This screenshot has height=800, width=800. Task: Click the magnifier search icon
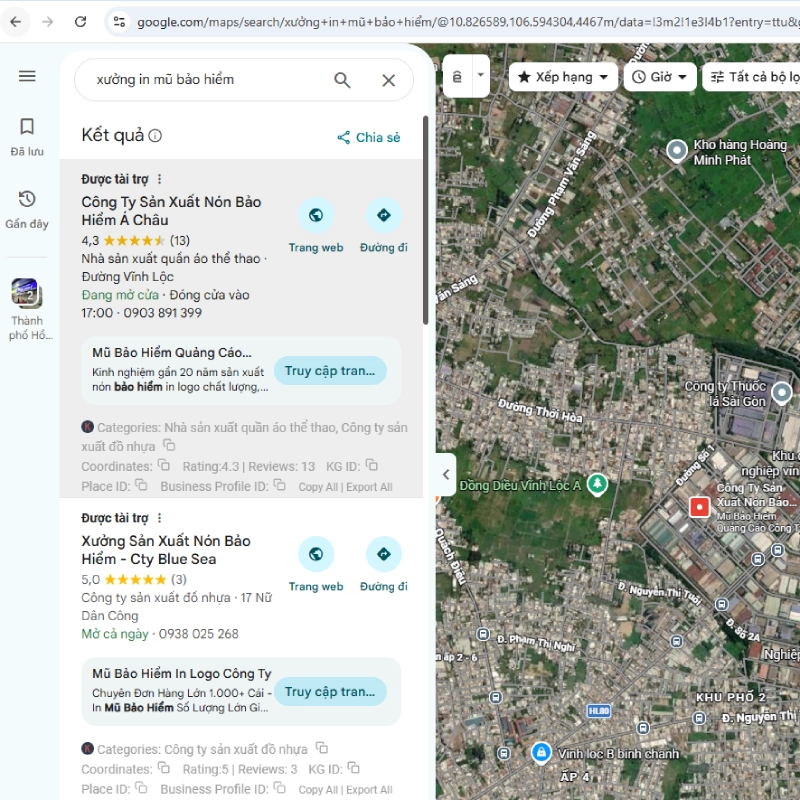(342, 80)
